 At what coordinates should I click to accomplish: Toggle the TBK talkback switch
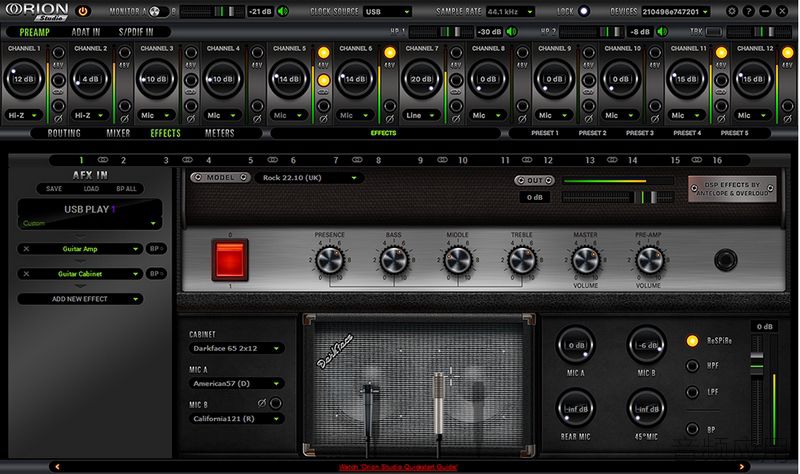(713, 32)
